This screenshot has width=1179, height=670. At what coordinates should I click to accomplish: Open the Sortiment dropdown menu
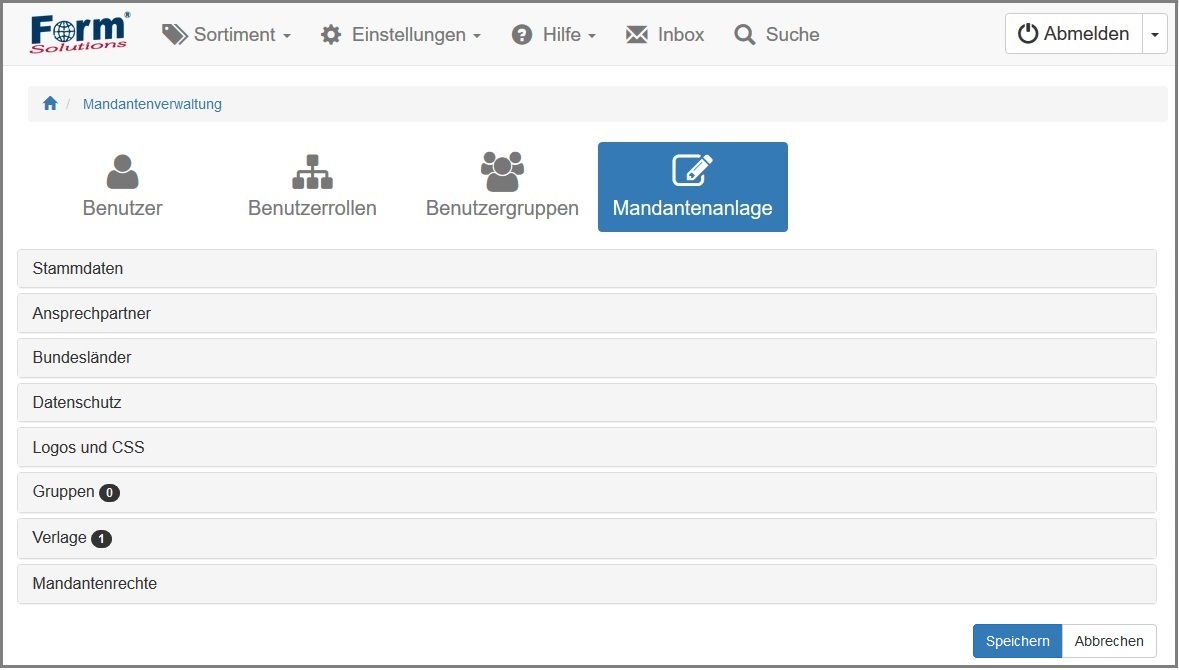[x=227, y=35]
